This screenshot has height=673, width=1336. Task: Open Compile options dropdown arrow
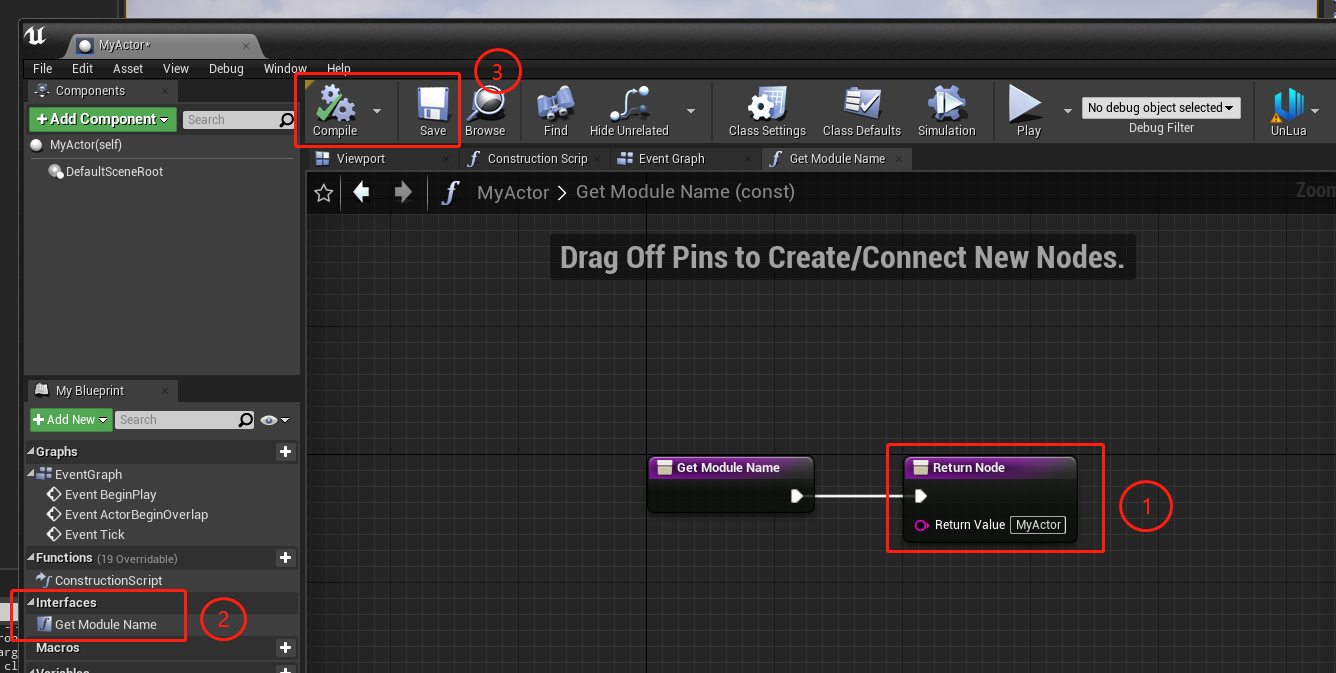pyautogui.click(x=377, y=110)
